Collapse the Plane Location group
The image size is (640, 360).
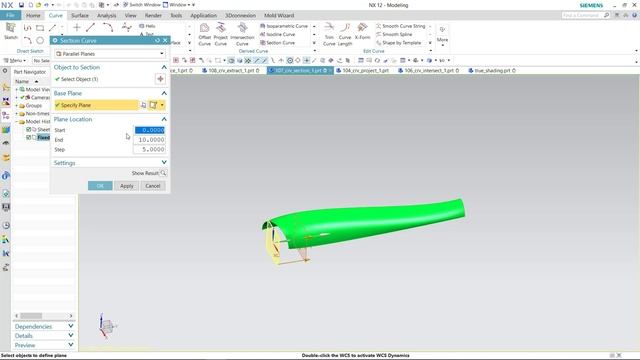point(164,119)
